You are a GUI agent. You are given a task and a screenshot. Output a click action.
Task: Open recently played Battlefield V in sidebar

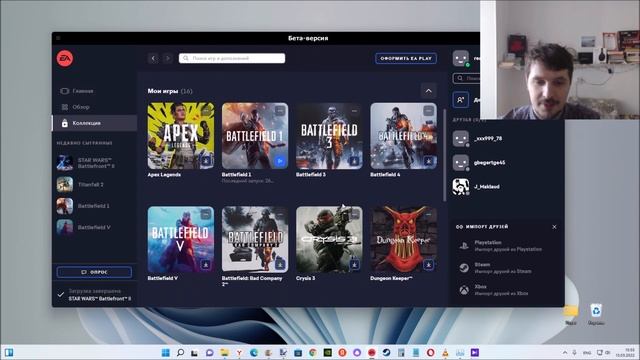94,227
